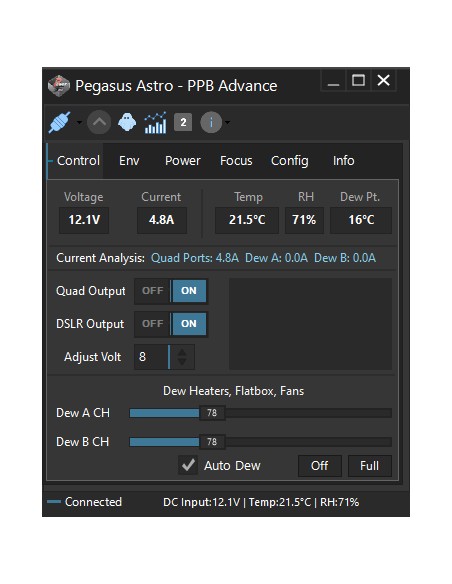Switch DSLR Output to ON
This screenshot has width=452, height=584.
pyautogui.click(x=188, y=324)
